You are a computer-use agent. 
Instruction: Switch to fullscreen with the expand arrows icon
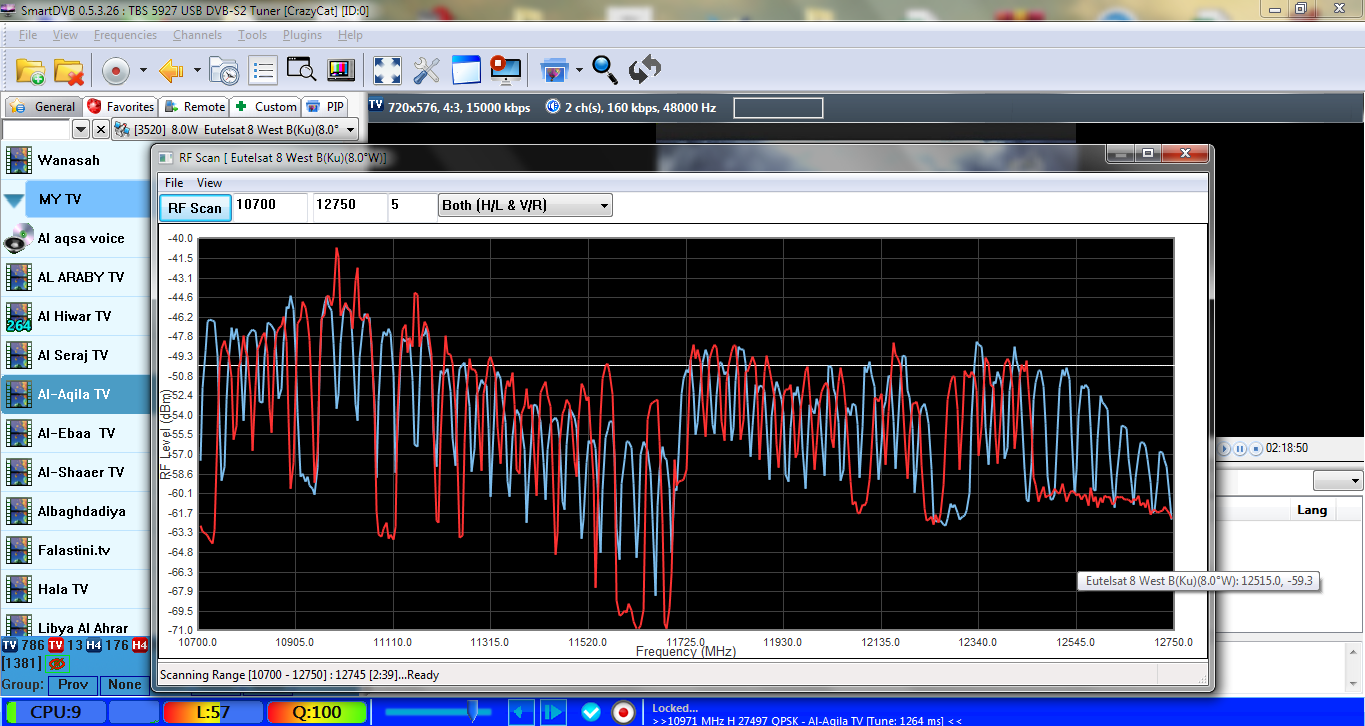click(x=388, y=70)
